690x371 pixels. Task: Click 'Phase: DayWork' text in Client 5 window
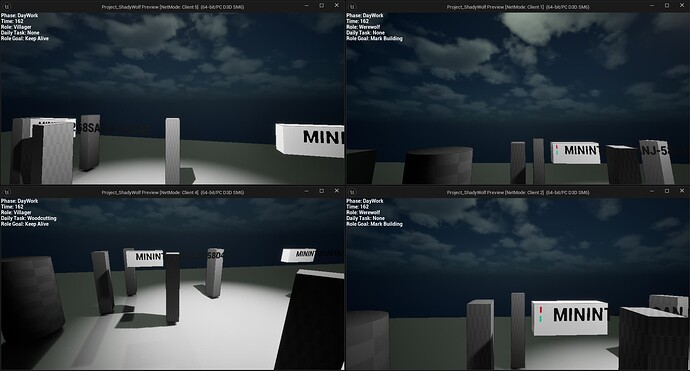(19, 15)
